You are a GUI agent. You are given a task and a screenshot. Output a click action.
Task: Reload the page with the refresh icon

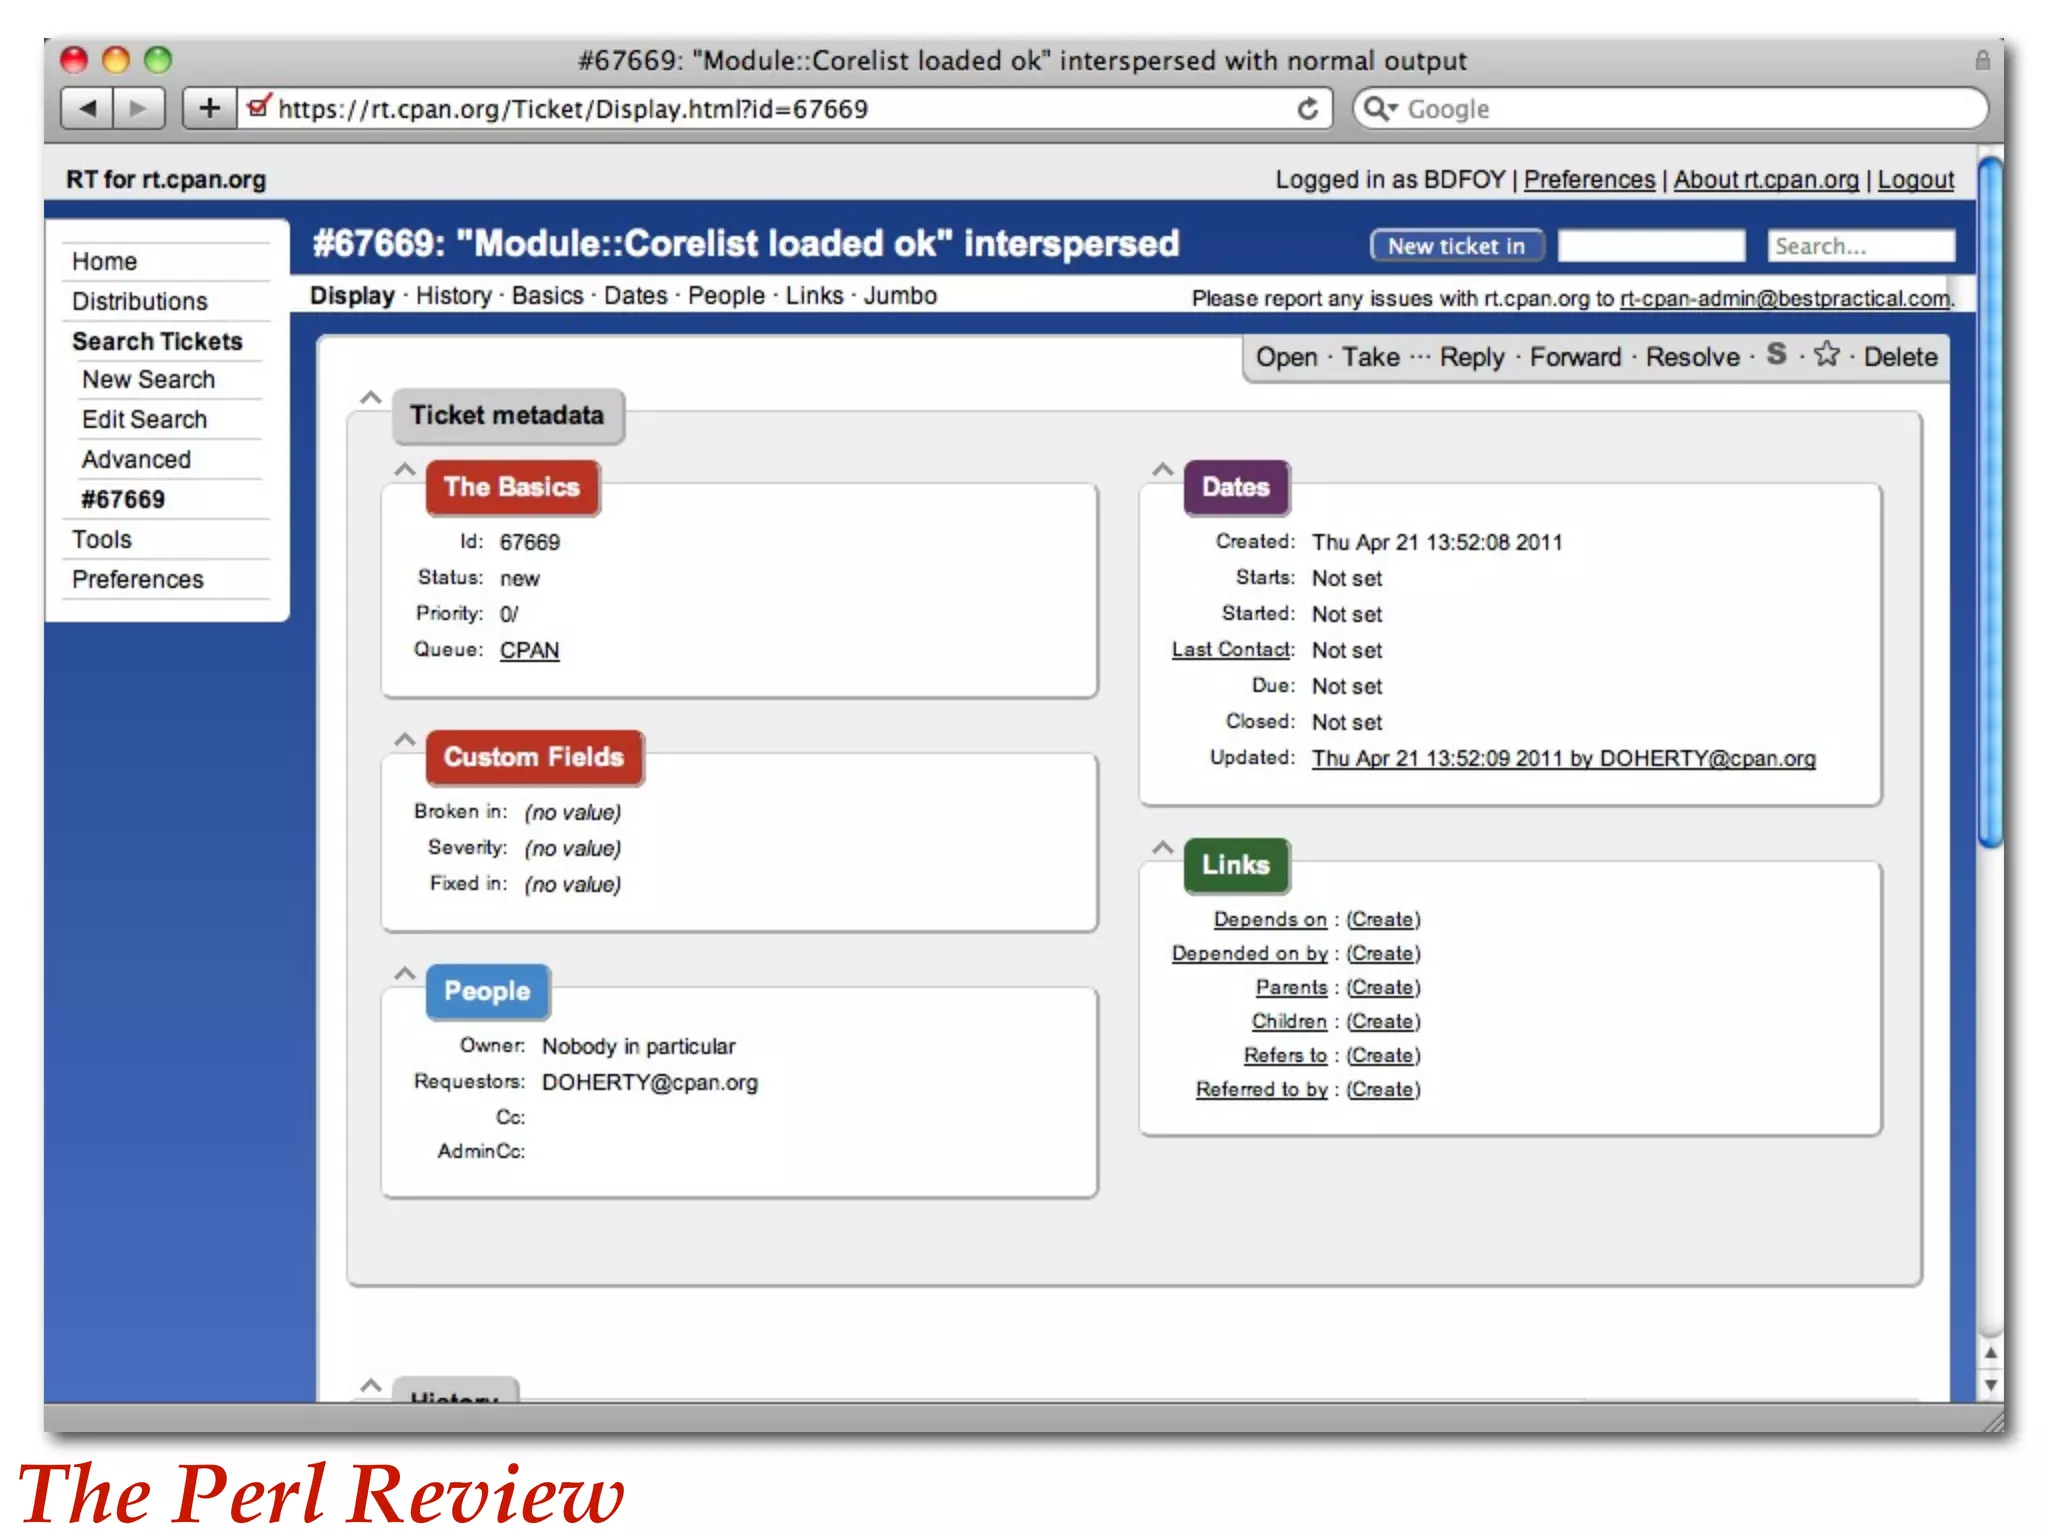point(1307,108)
